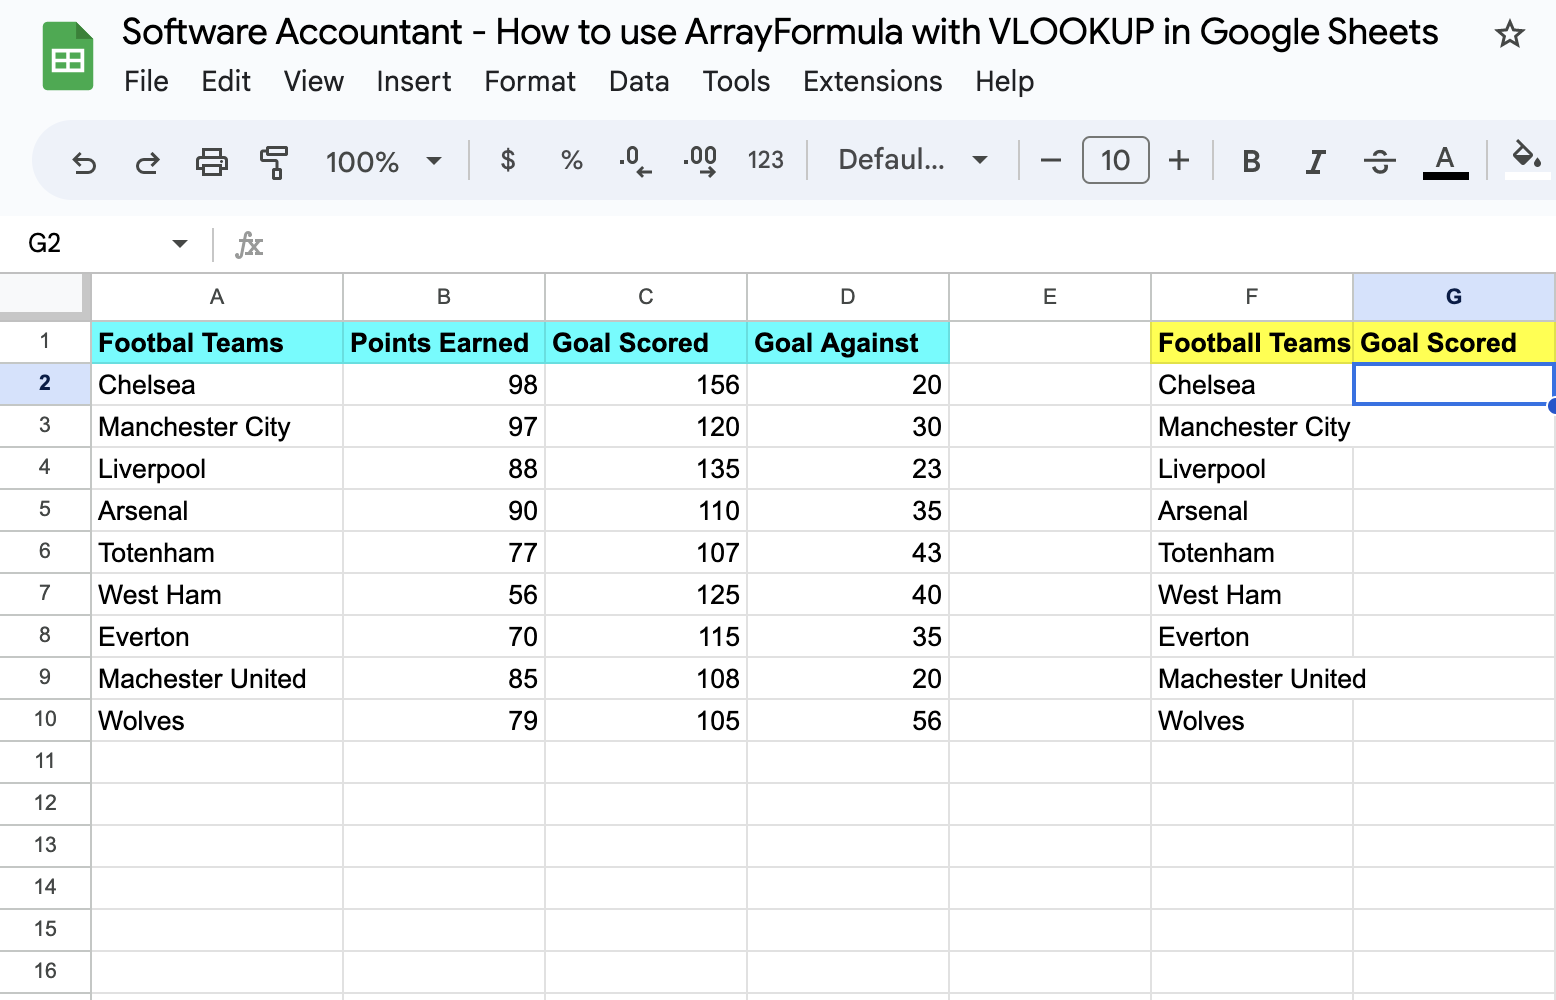Viewport: 1556px width, 1000px height.
Task: Click the select-all corner box
Action: [45, 296]
